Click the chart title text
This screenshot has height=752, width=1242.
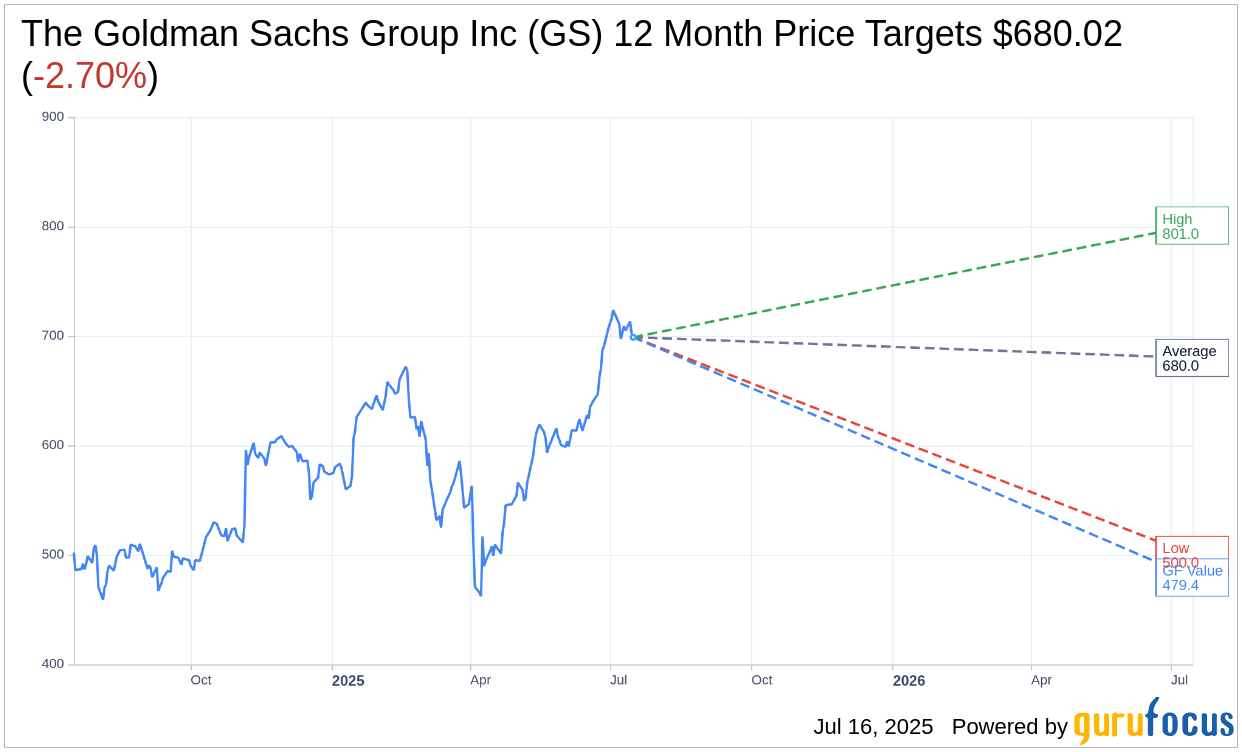pyautogui.click(x=571, y=35)
